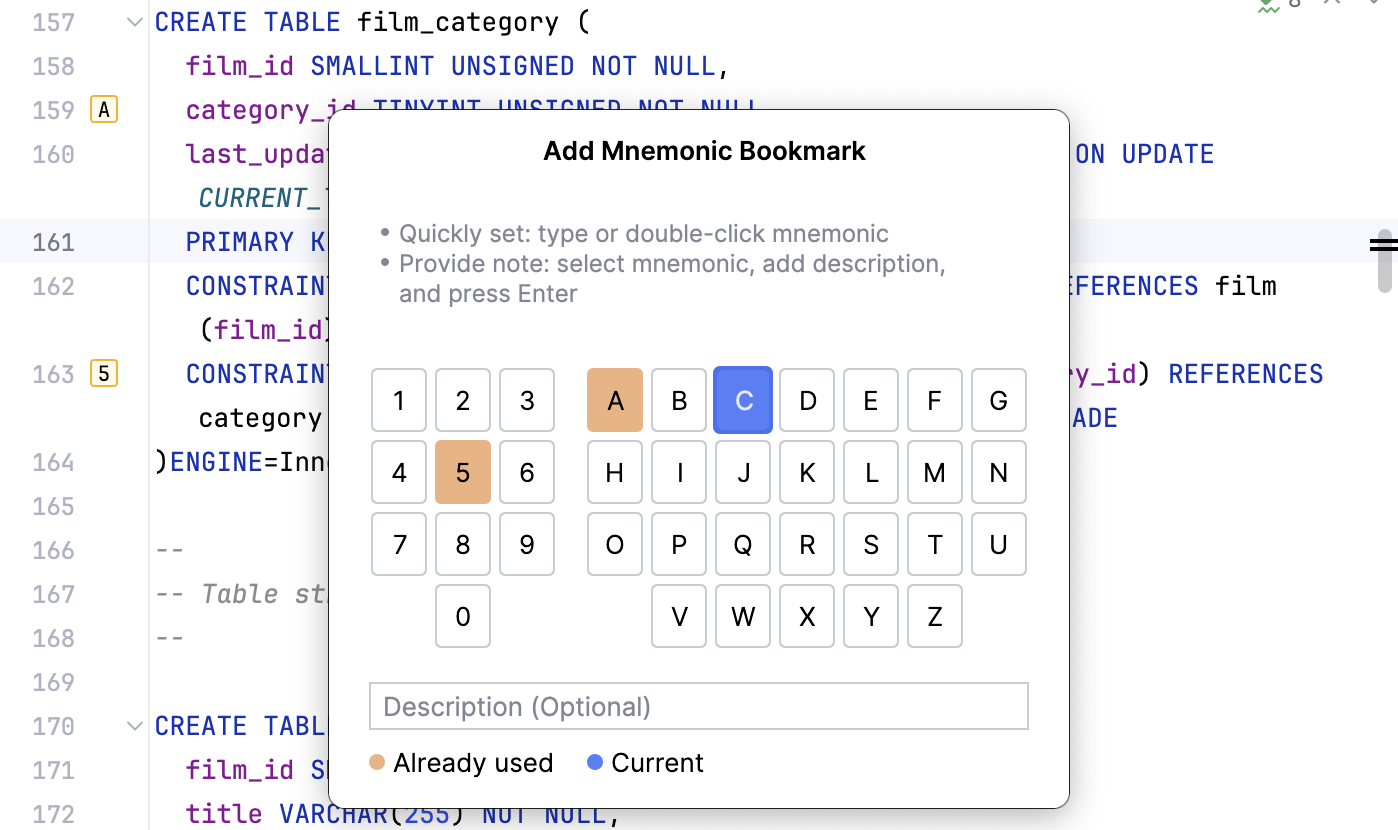Viewport: 1398px width, 830px height.
Task: Choose mnemonic digit 0
Action: click(x=462, y=616)
